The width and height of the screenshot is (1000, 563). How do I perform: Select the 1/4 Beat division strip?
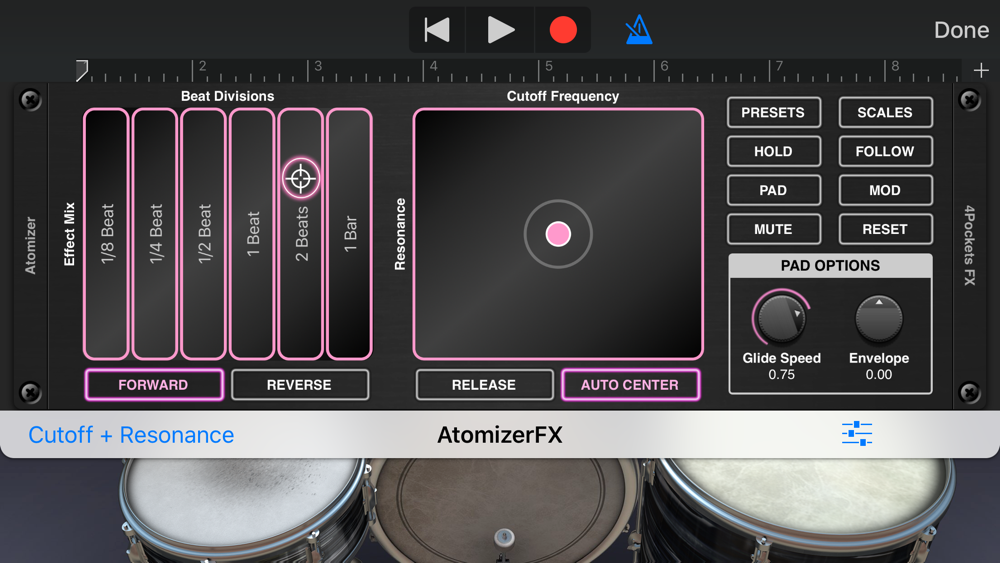coord(155,234)
